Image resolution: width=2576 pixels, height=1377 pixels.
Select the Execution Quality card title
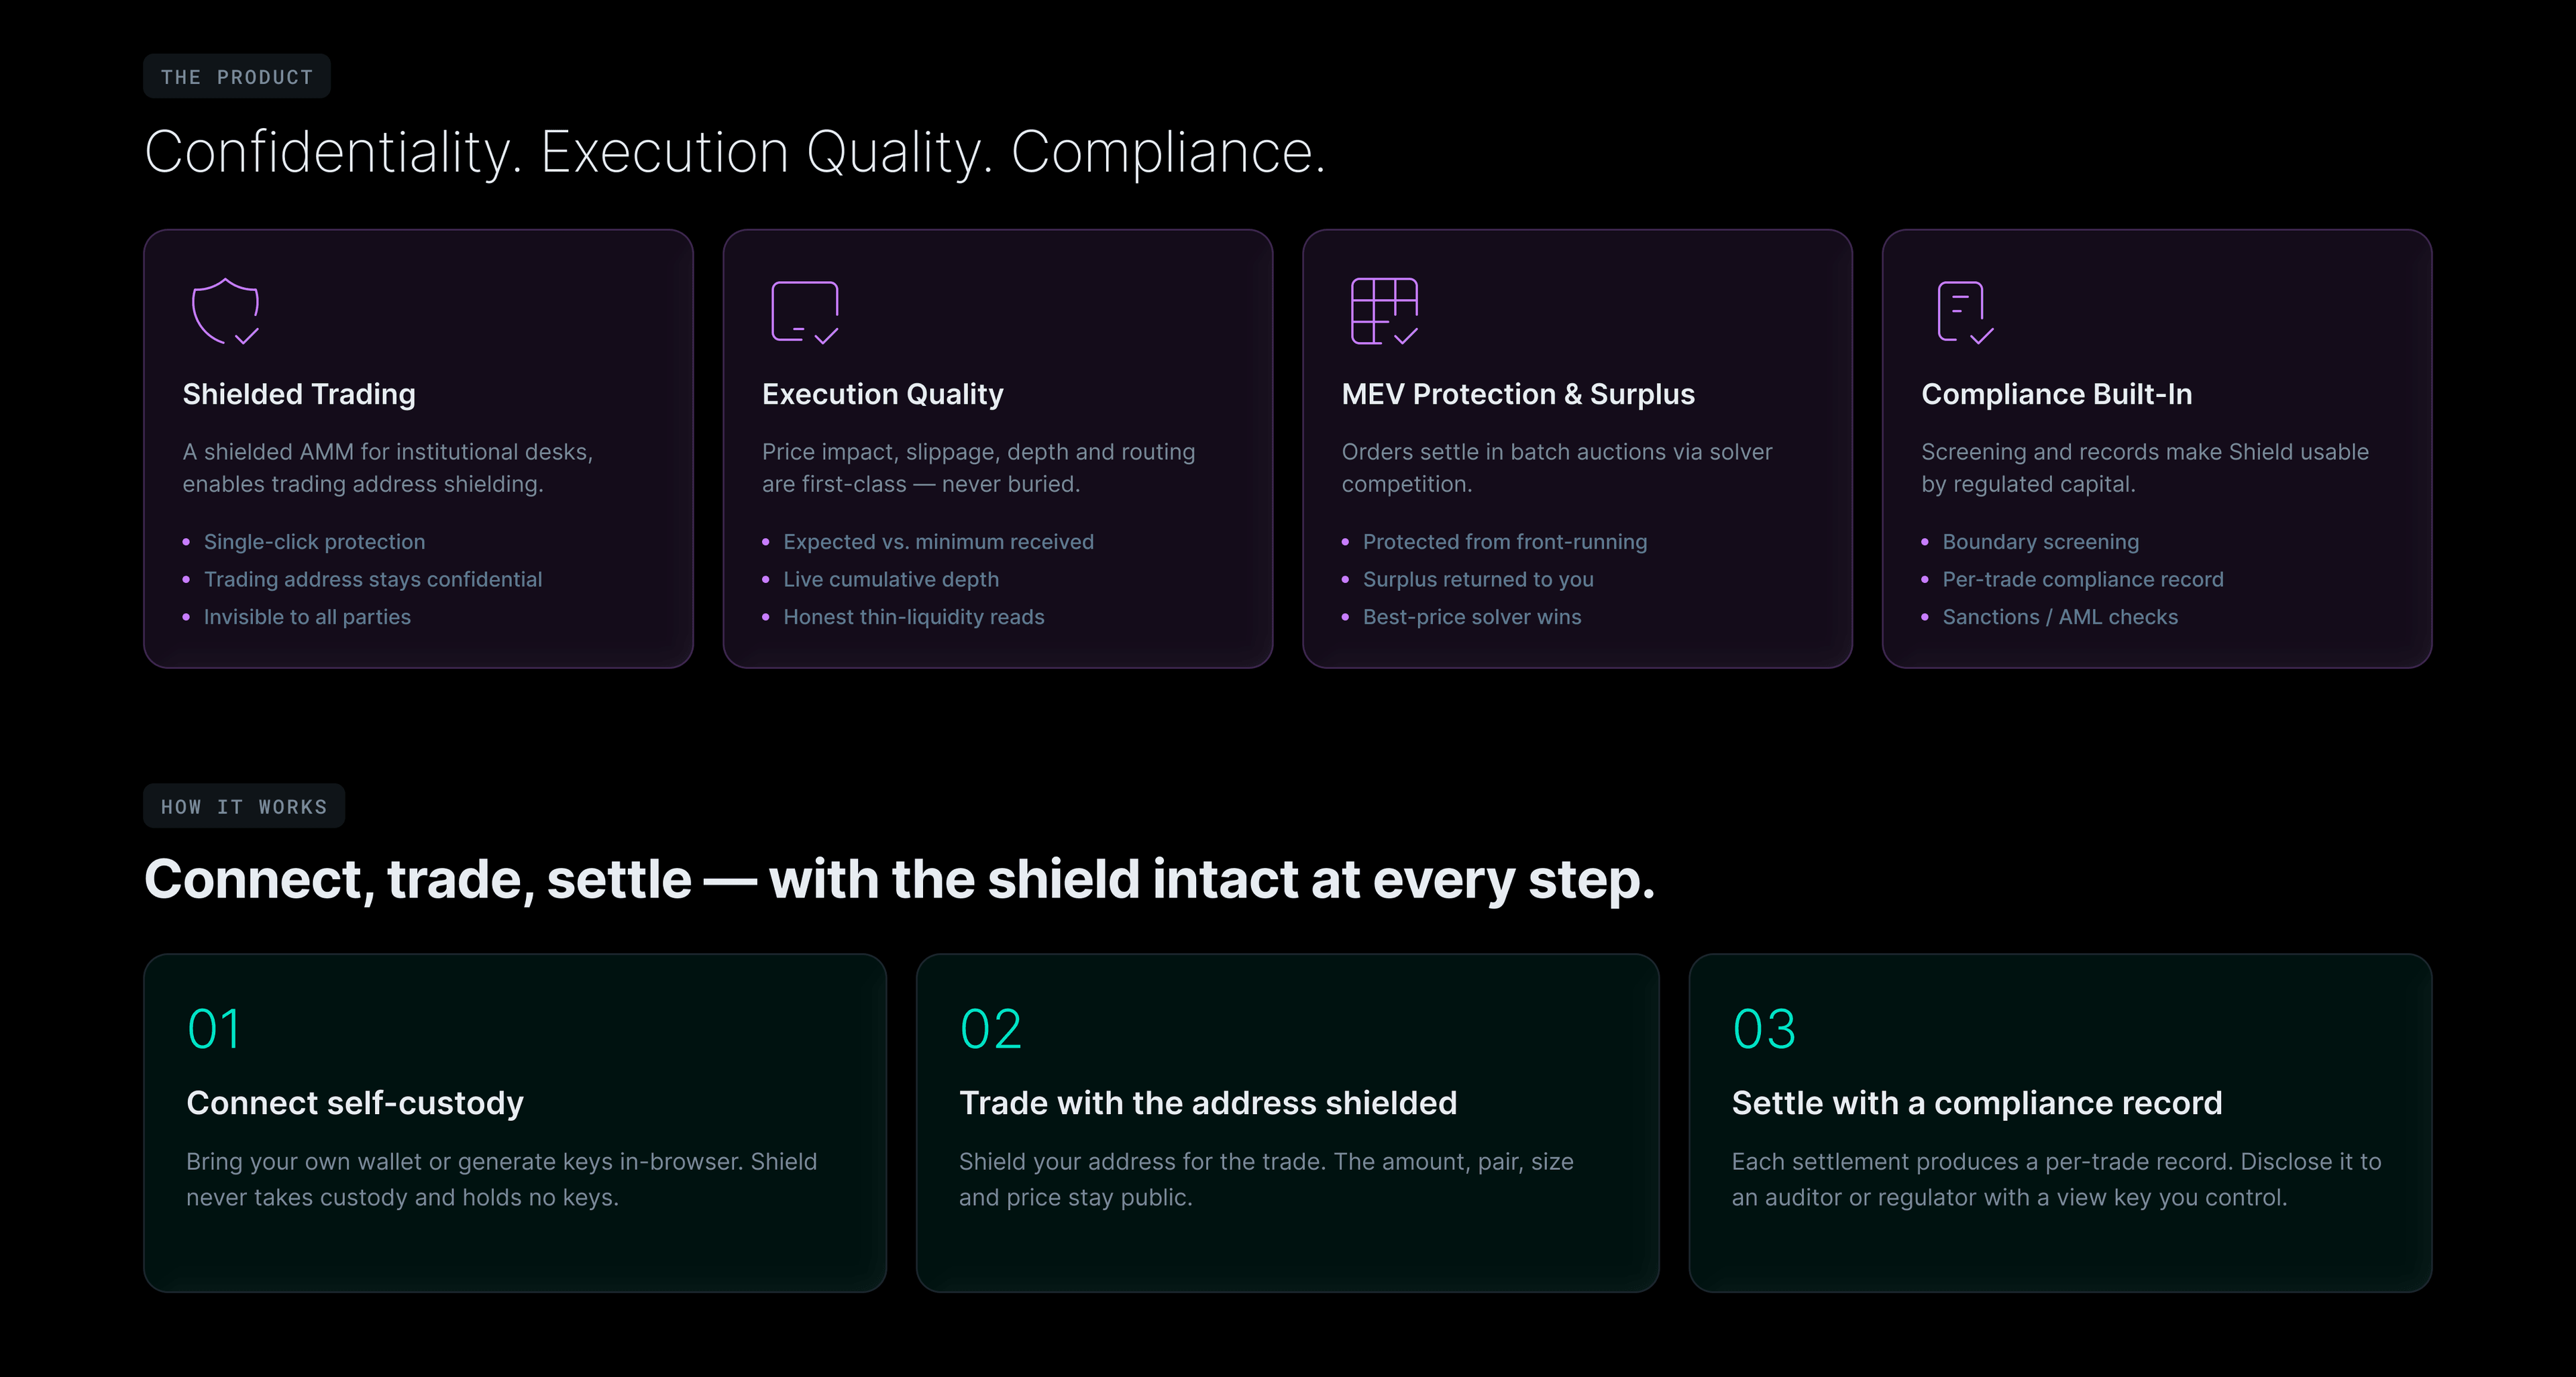[883, 394]
